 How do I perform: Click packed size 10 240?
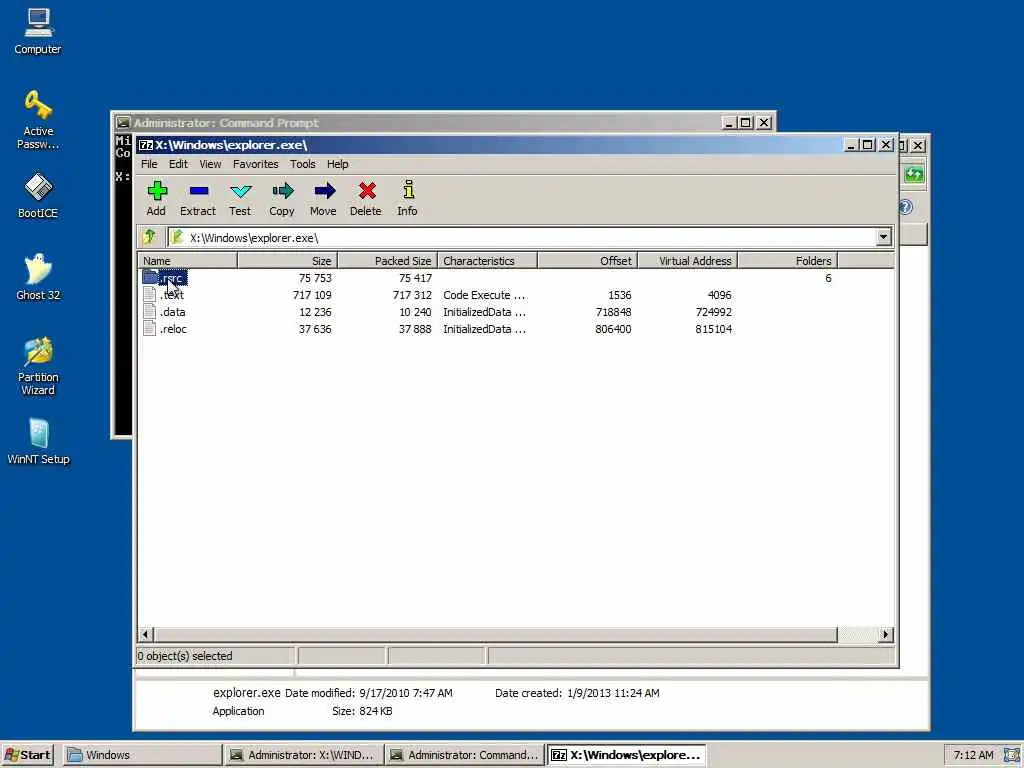pyautogui.click(x=415, y=312)
